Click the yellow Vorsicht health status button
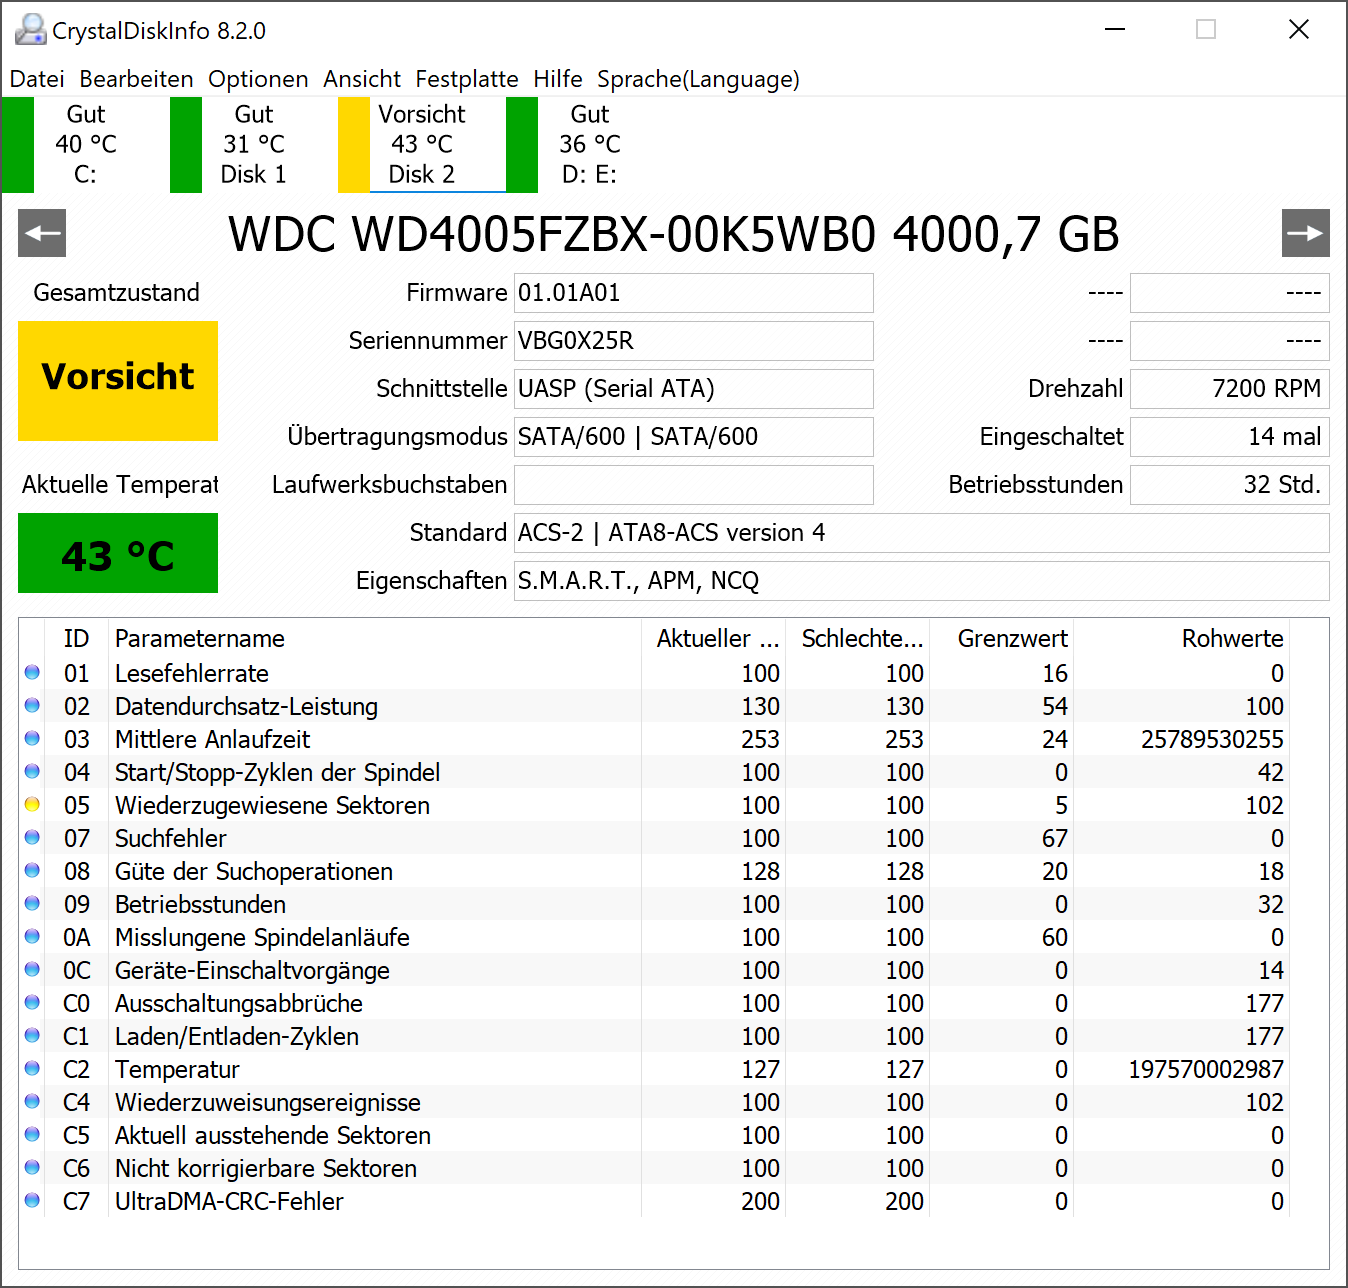Screen dimensions: 1348x1288 [x=118, y=381]
